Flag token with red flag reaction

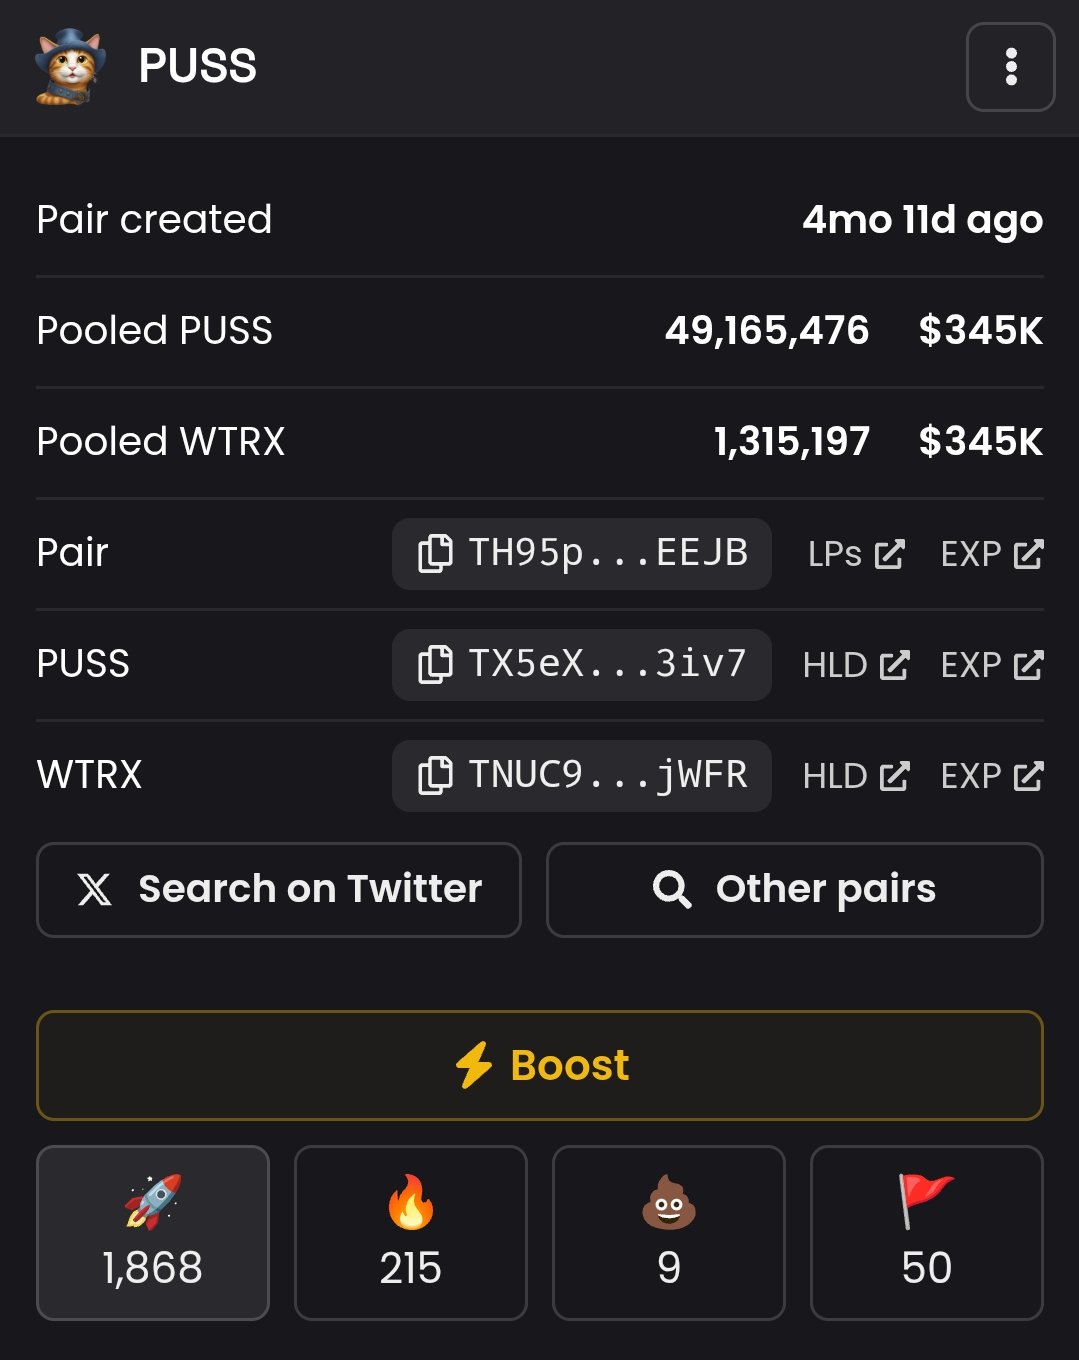[927, 1233]
